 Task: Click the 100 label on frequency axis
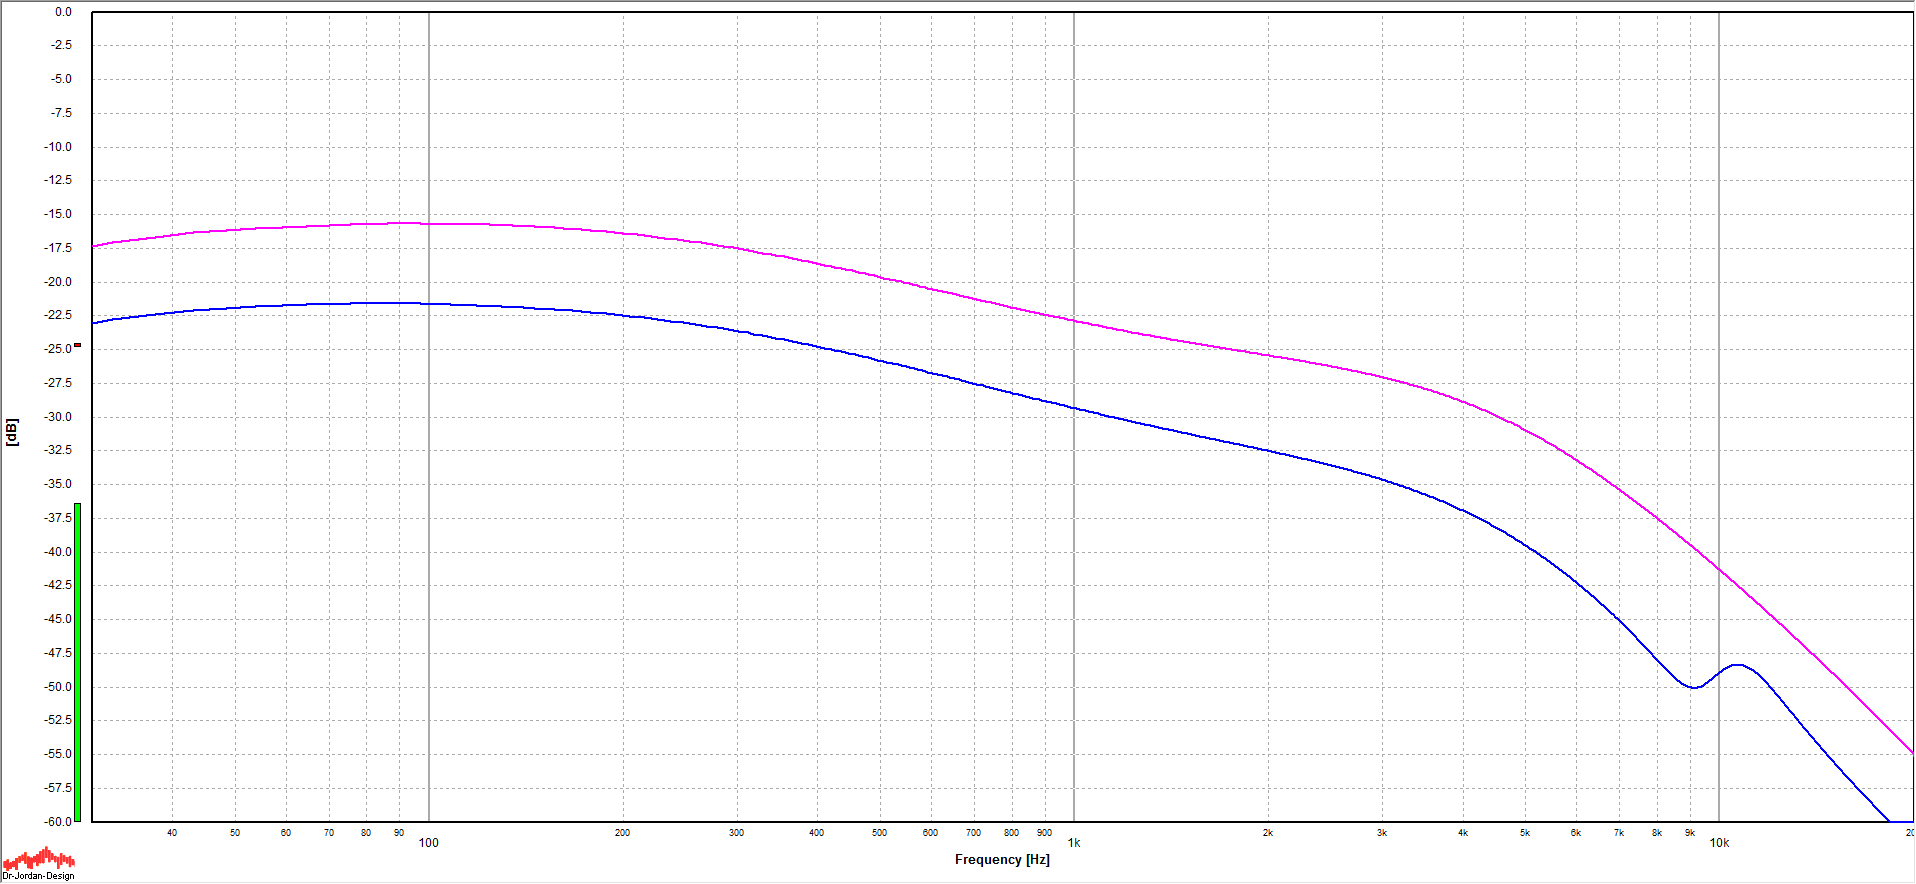coord(428,843)
